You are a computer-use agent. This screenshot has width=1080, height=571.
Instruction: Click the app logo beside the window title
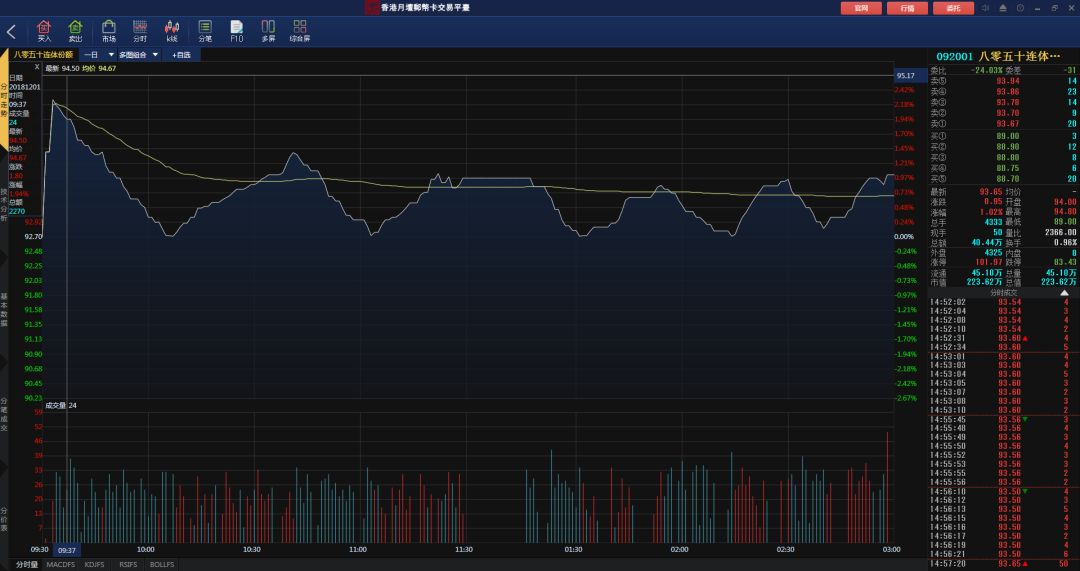[371, 8]
